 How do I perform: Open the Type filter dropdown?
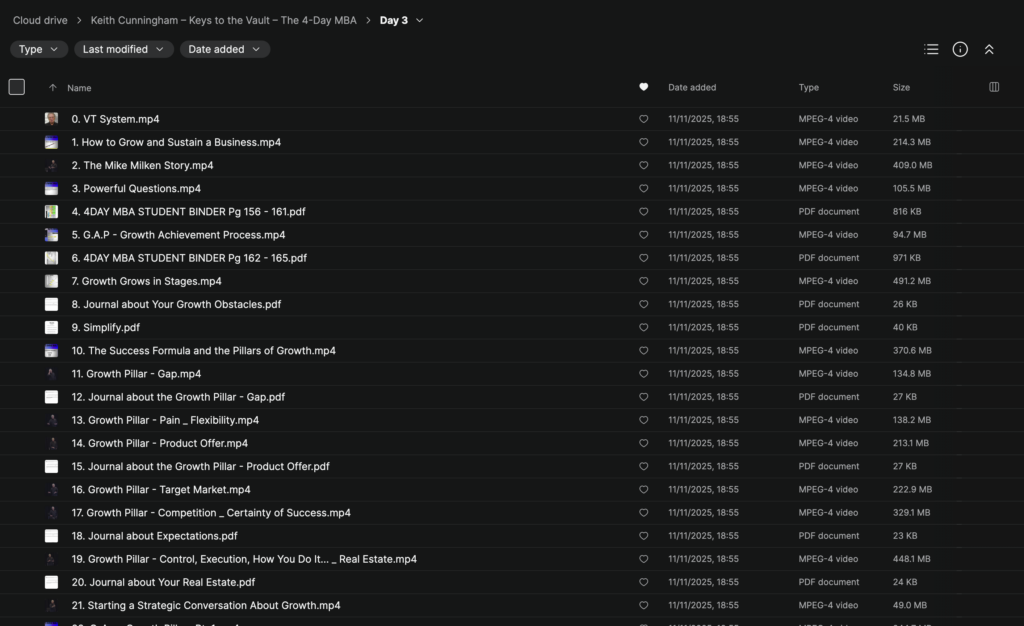(39, 49)
